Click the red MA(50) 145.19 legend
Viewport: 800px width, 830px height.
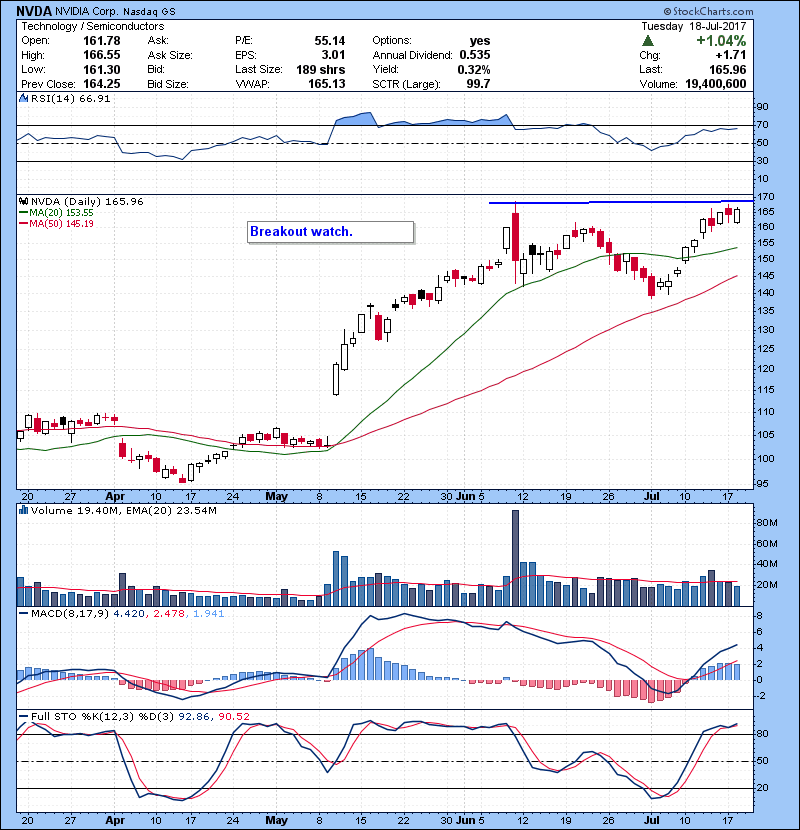pos(57,224)
